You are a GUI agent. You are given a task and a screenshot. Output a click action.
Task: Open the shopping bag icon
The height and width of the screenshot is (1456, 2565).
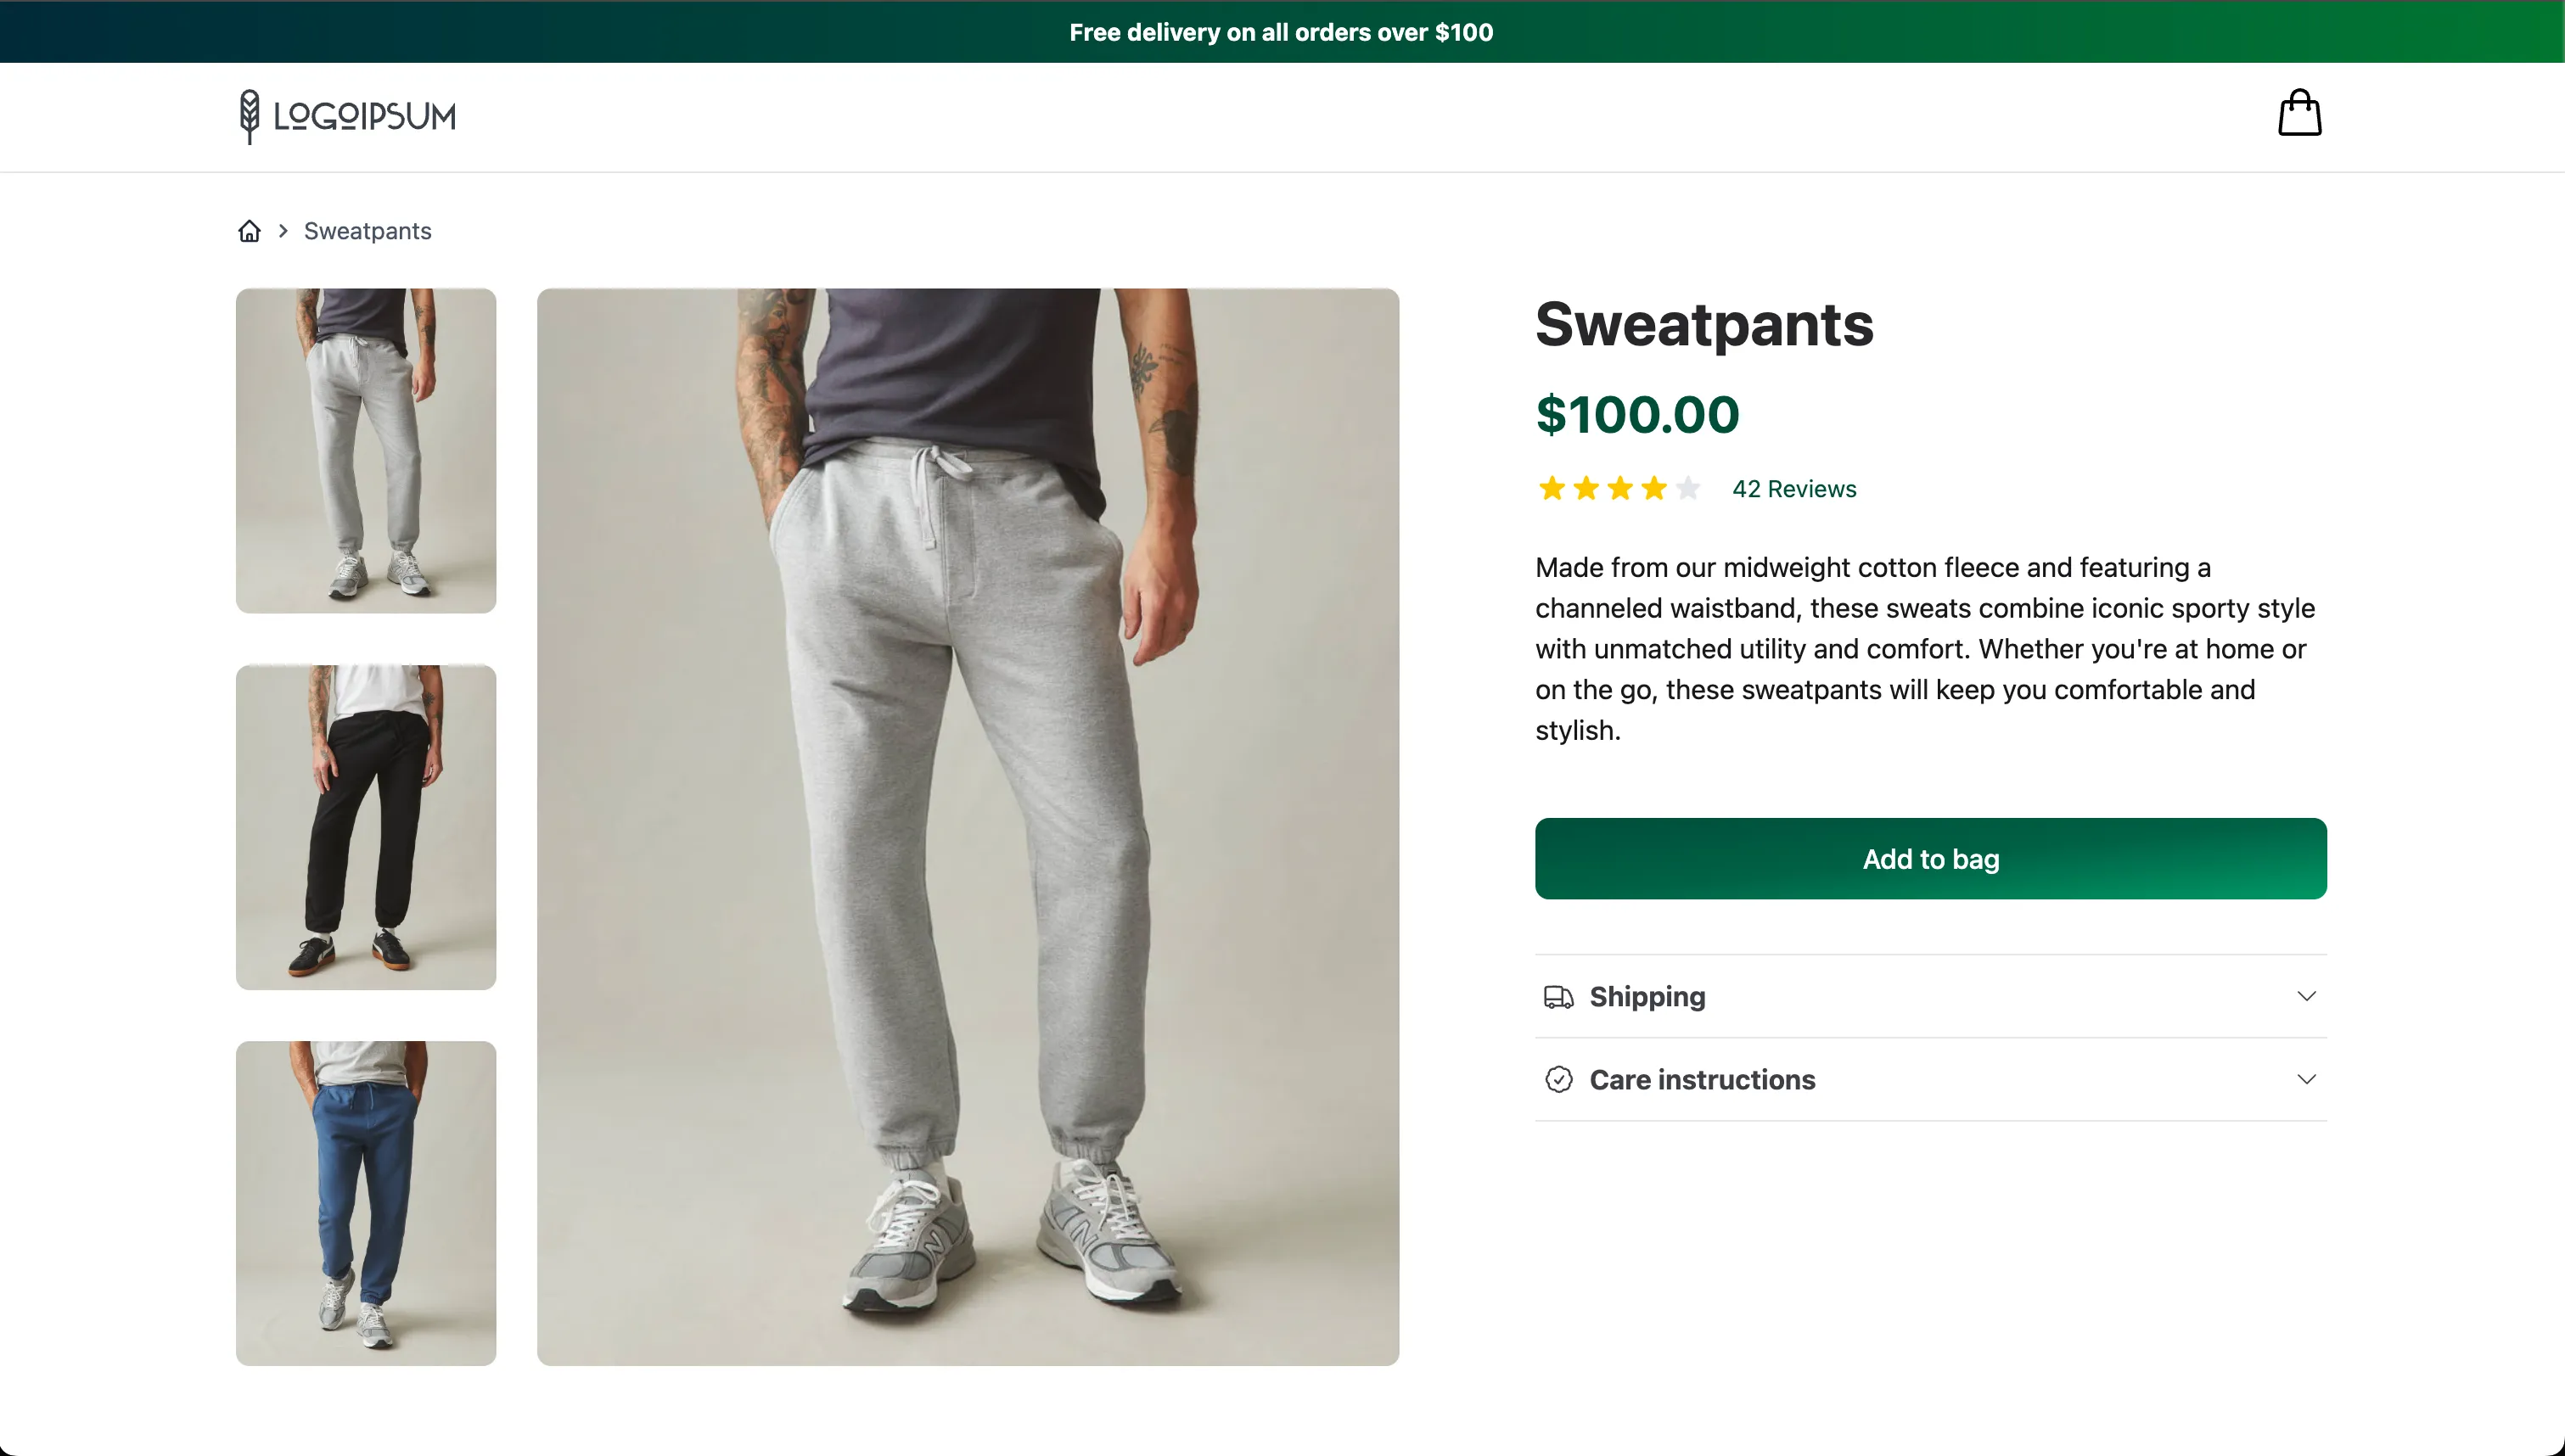[x=2299, y=113]
